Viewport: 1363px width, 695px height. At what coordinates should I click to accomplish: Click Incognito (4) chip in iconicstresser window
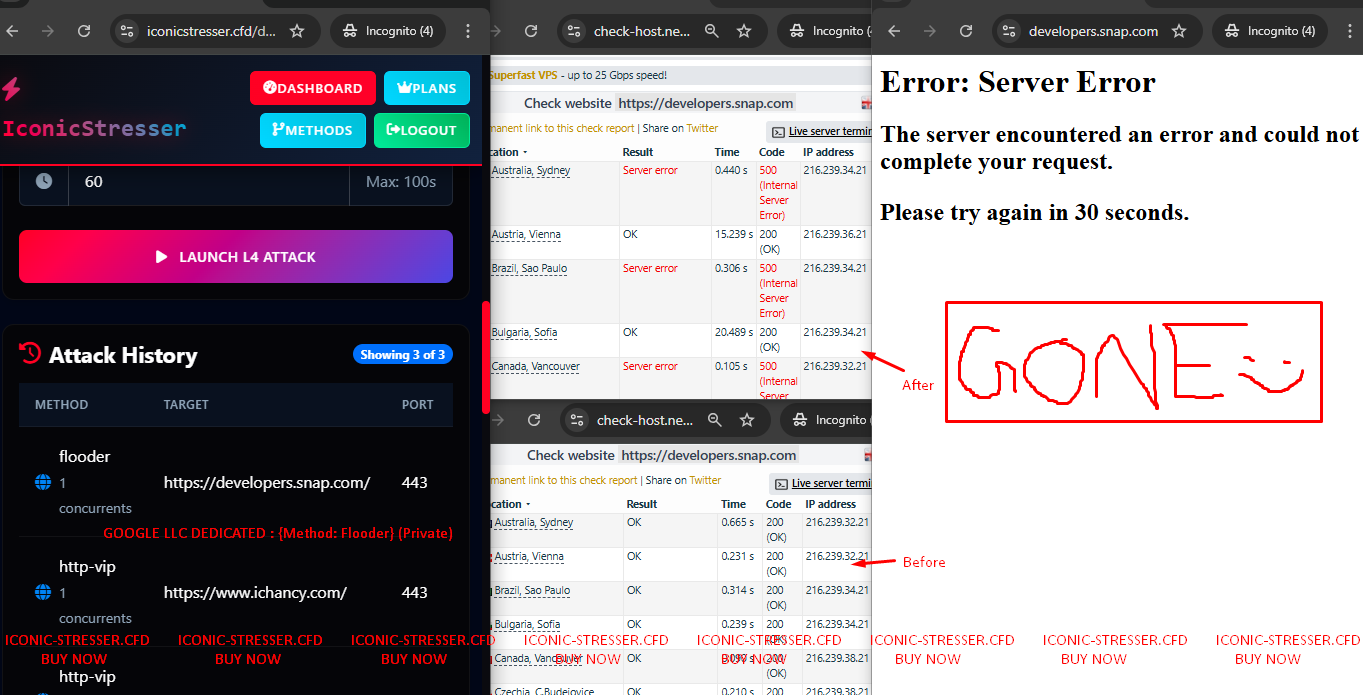pyautogui.click(x=388, y=31)
